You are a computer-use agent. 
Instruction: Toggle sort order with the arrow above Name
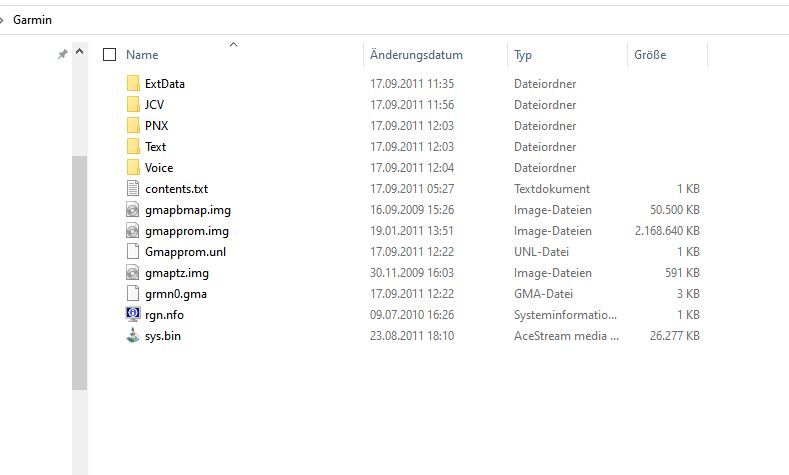[x=233, y=45]
